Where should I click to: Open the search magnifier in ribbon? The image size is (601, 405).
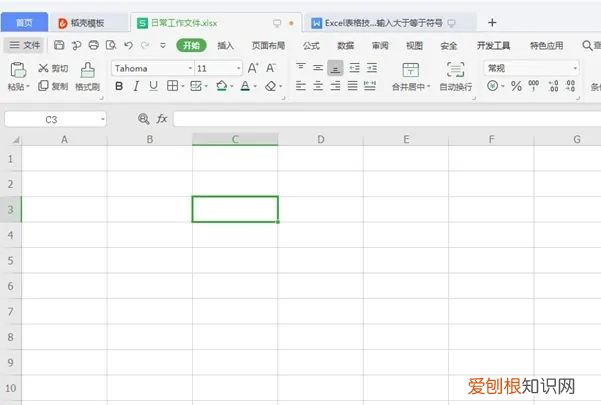tap(587, 45)
